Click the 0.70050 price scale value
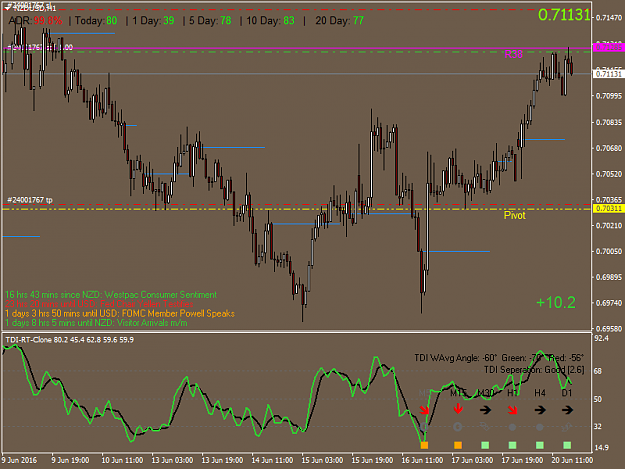 pyautogui.click(x=609, y=251)
